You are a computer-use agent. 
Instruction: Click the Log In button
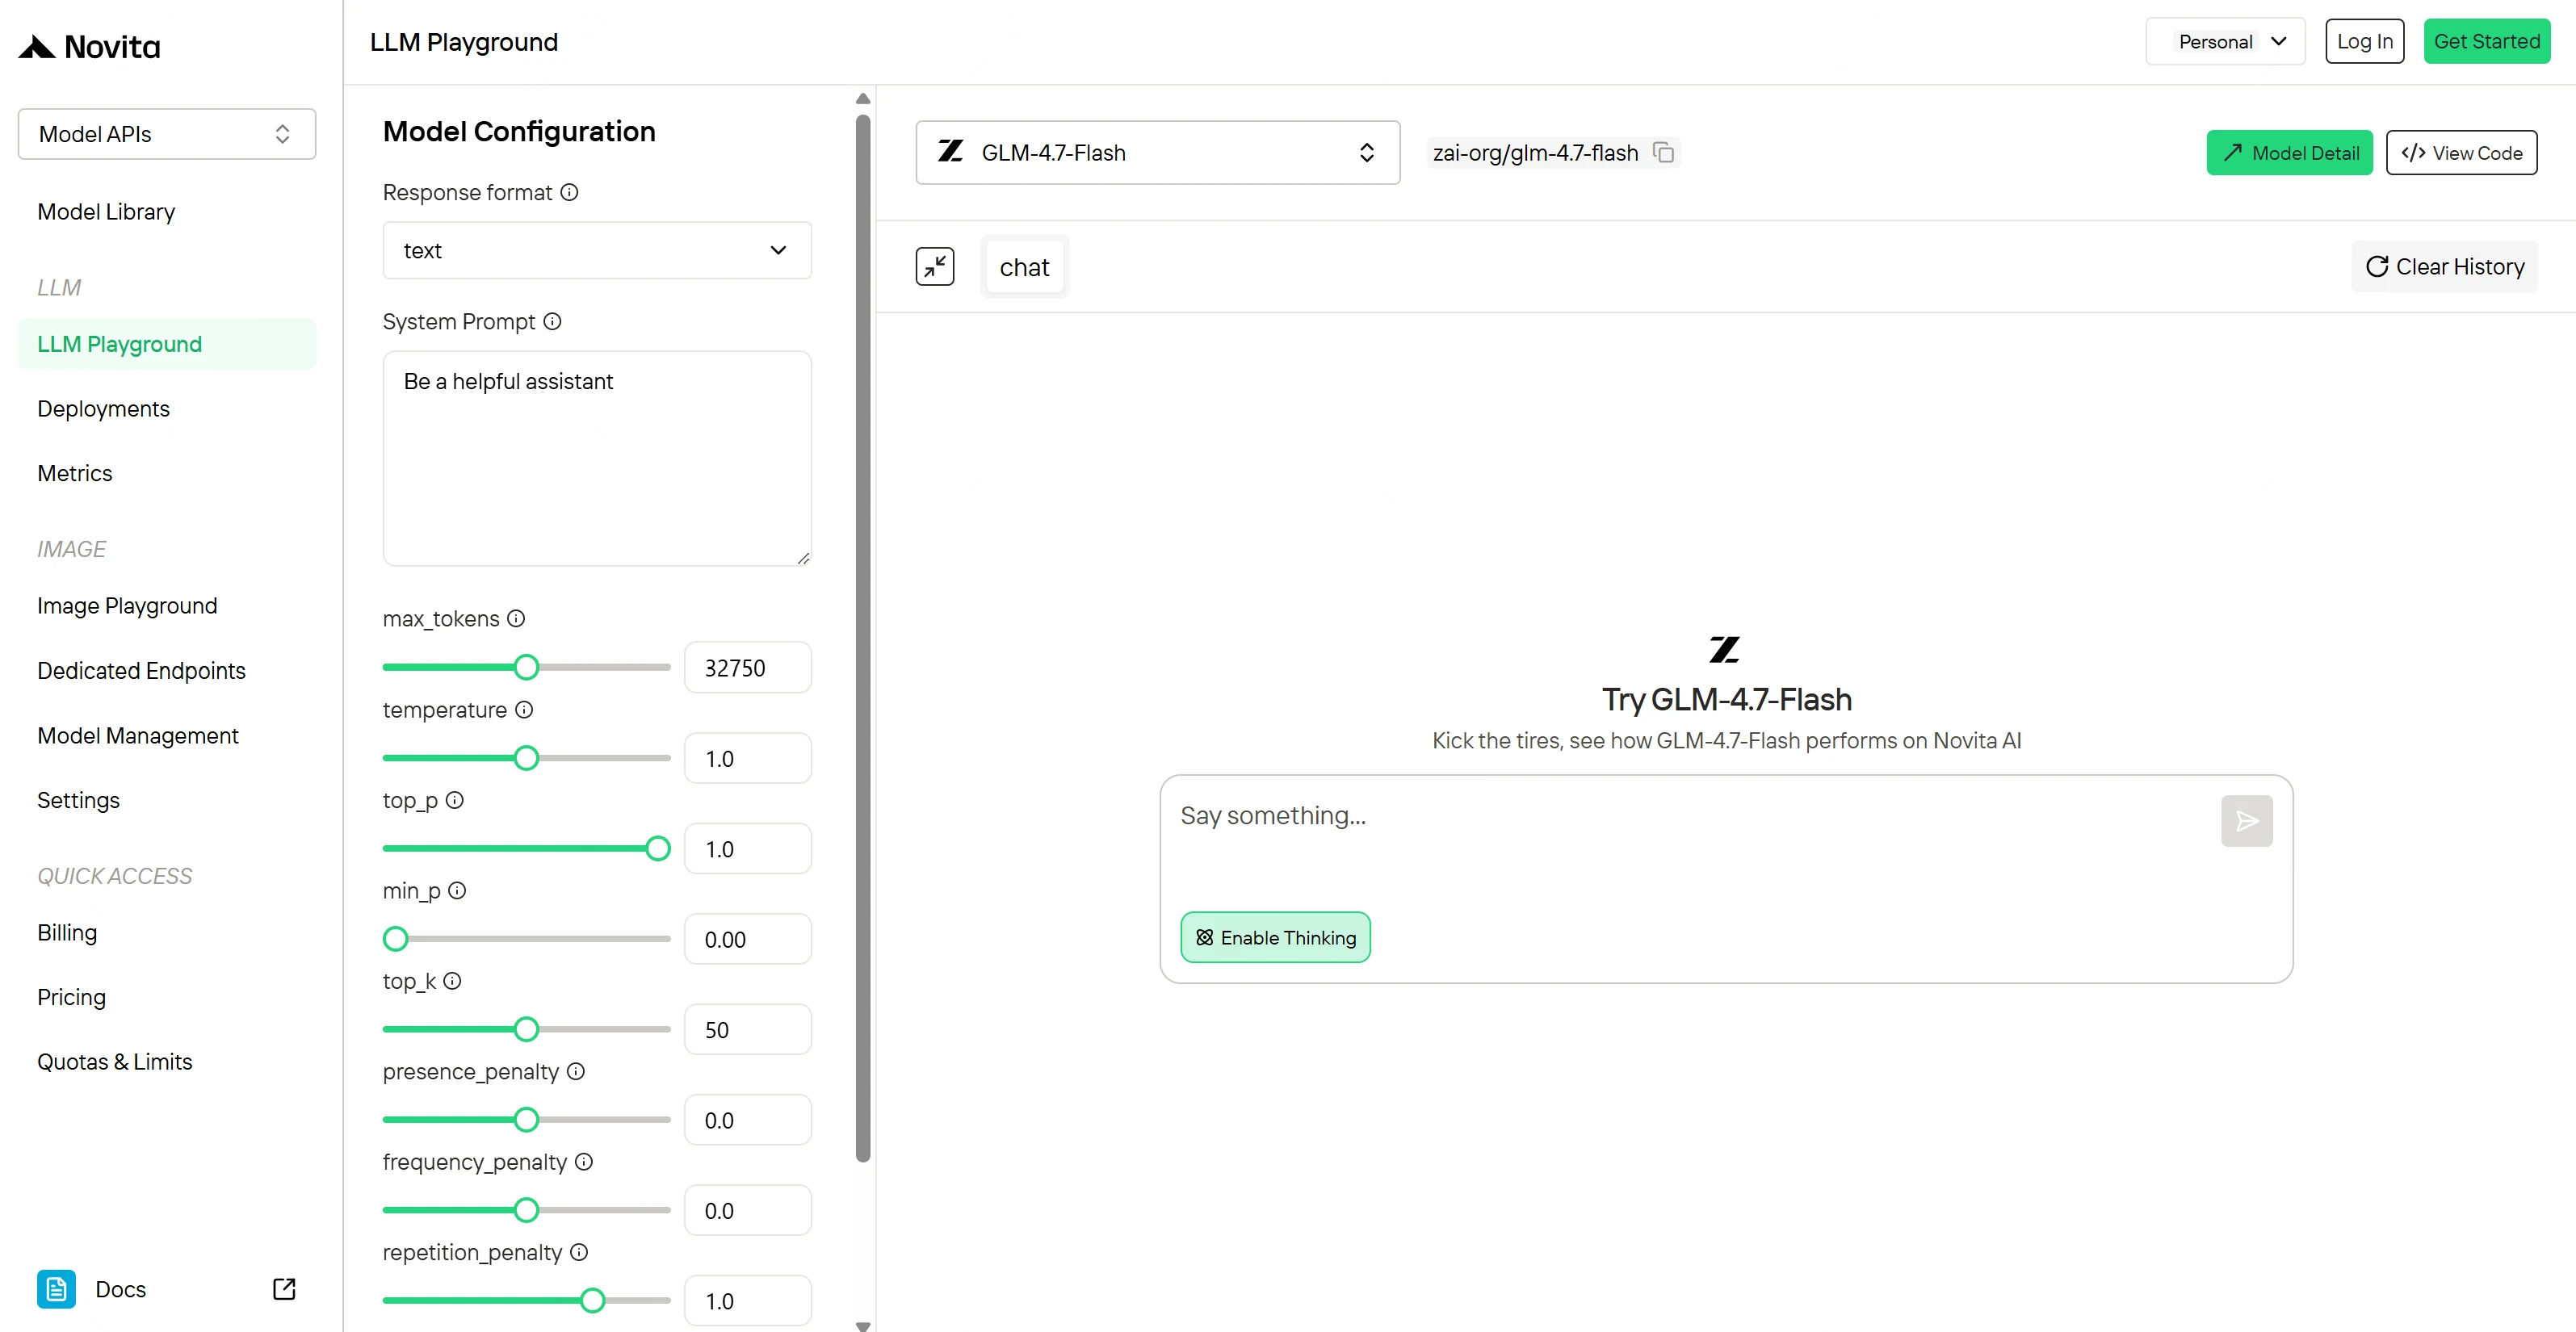pos(2364,41)
